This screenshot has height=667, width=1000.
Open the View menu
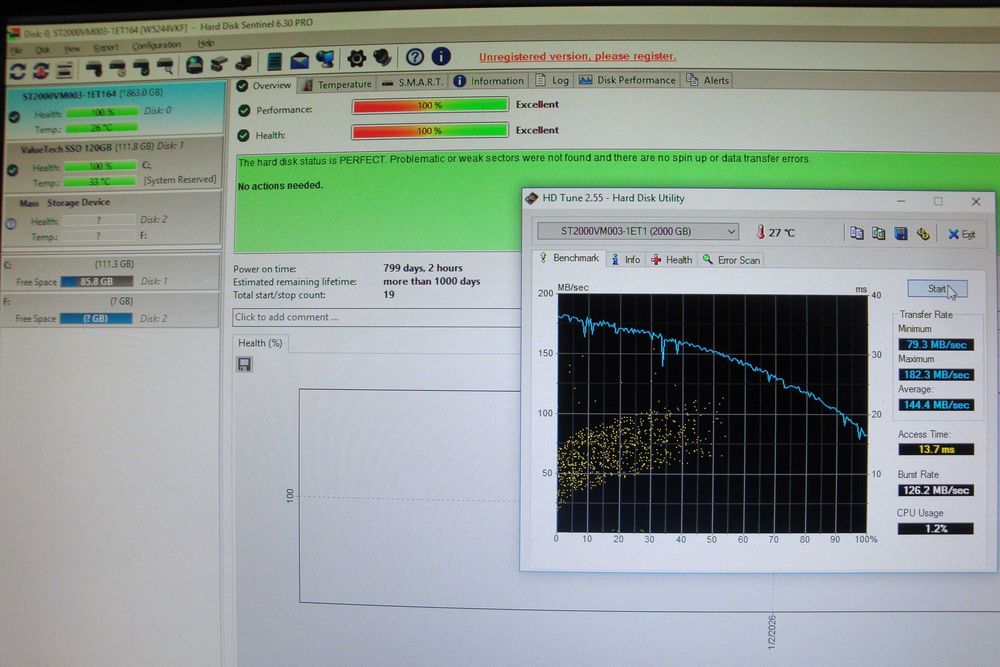pyautogui.click(x=71, y=48)
